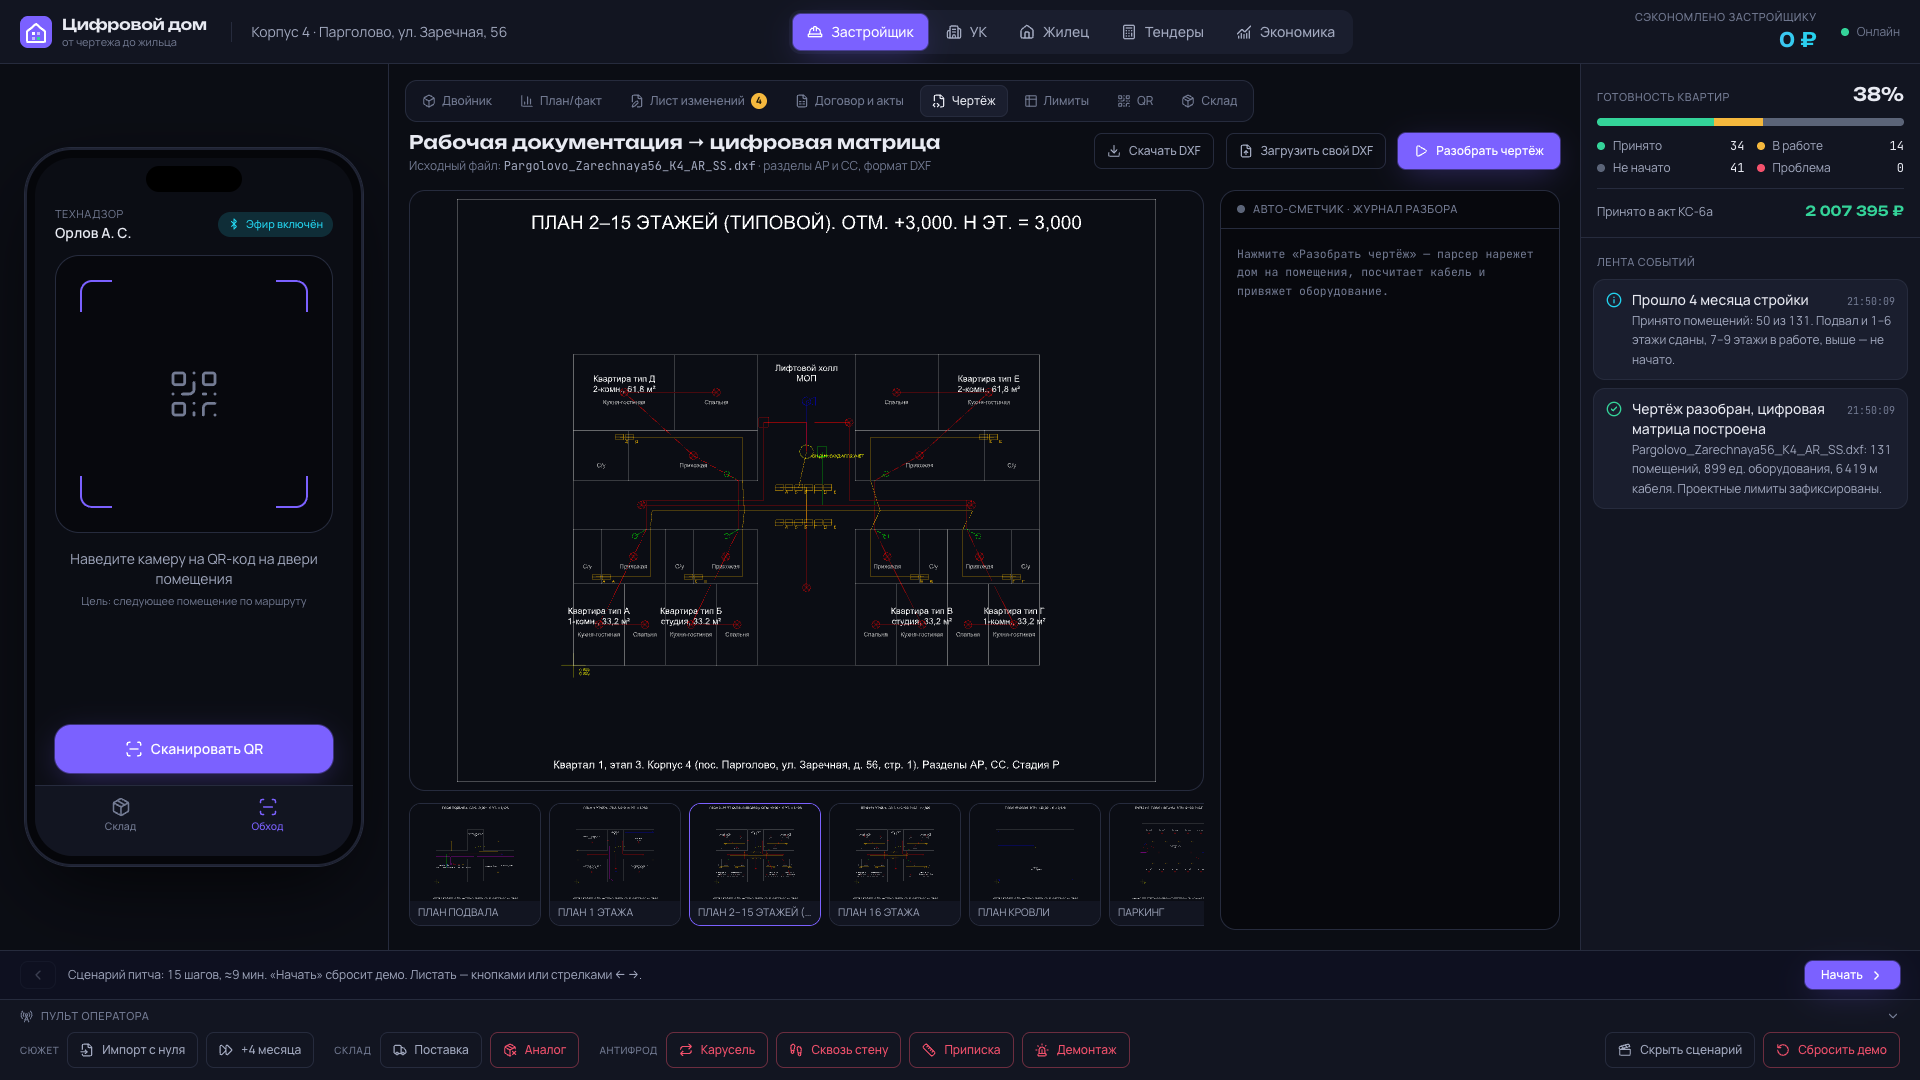Tap the Склад icon in phone bottom bar
Screen dimensions: 1920x1080
click(120, 814)
